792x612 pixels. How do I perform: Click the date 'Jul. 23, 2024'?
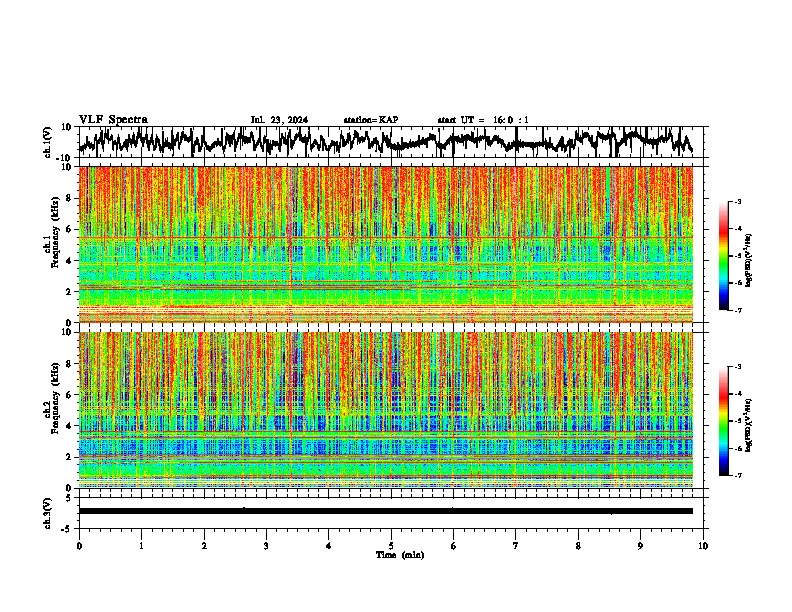click(x=279, y=120)
